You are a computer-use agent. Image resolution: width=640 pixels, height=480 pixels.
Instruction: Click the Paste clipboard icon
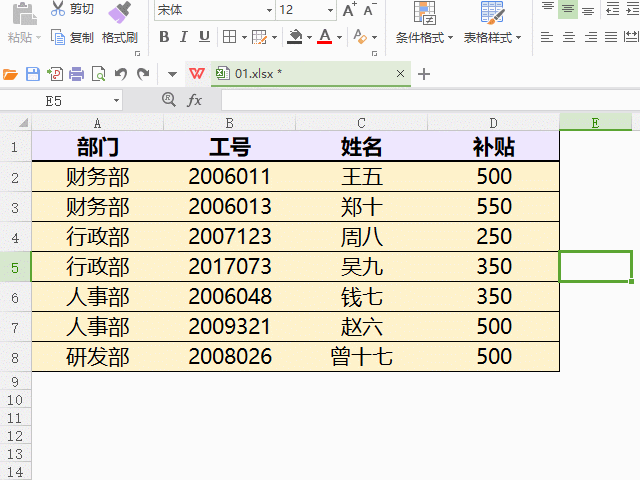pyautogui.click(x=24, y=13)
